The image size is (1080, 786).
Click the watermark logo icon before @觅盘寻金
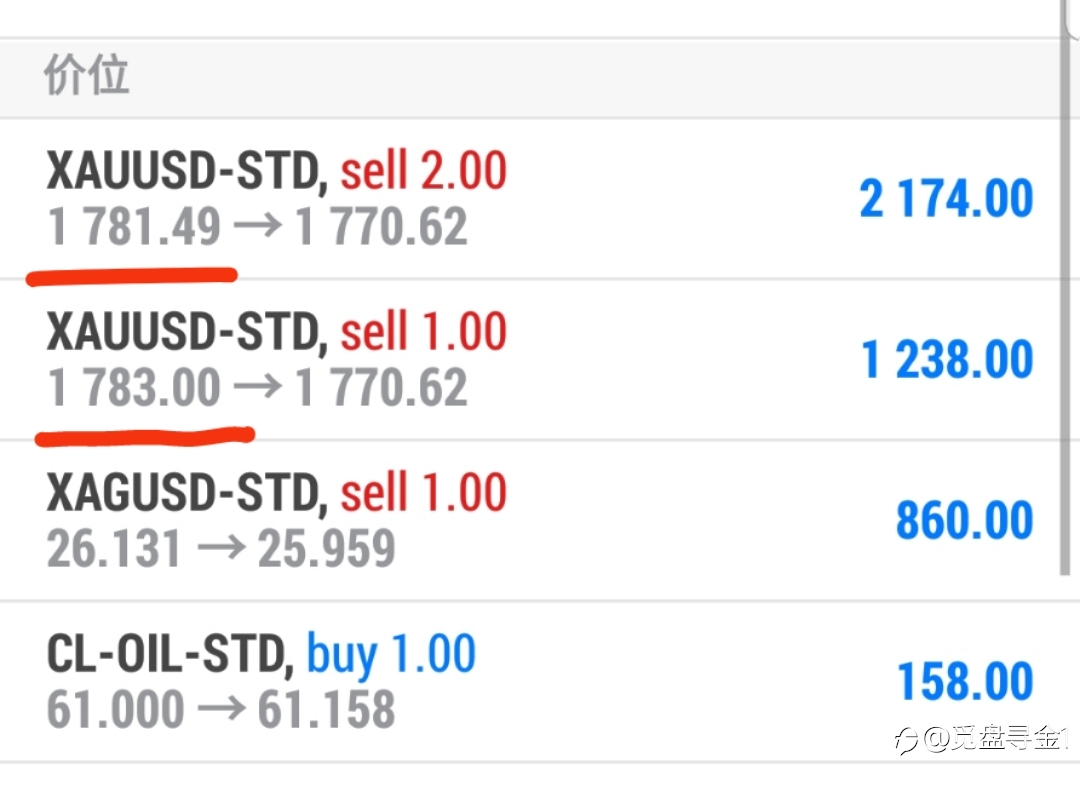906,741
